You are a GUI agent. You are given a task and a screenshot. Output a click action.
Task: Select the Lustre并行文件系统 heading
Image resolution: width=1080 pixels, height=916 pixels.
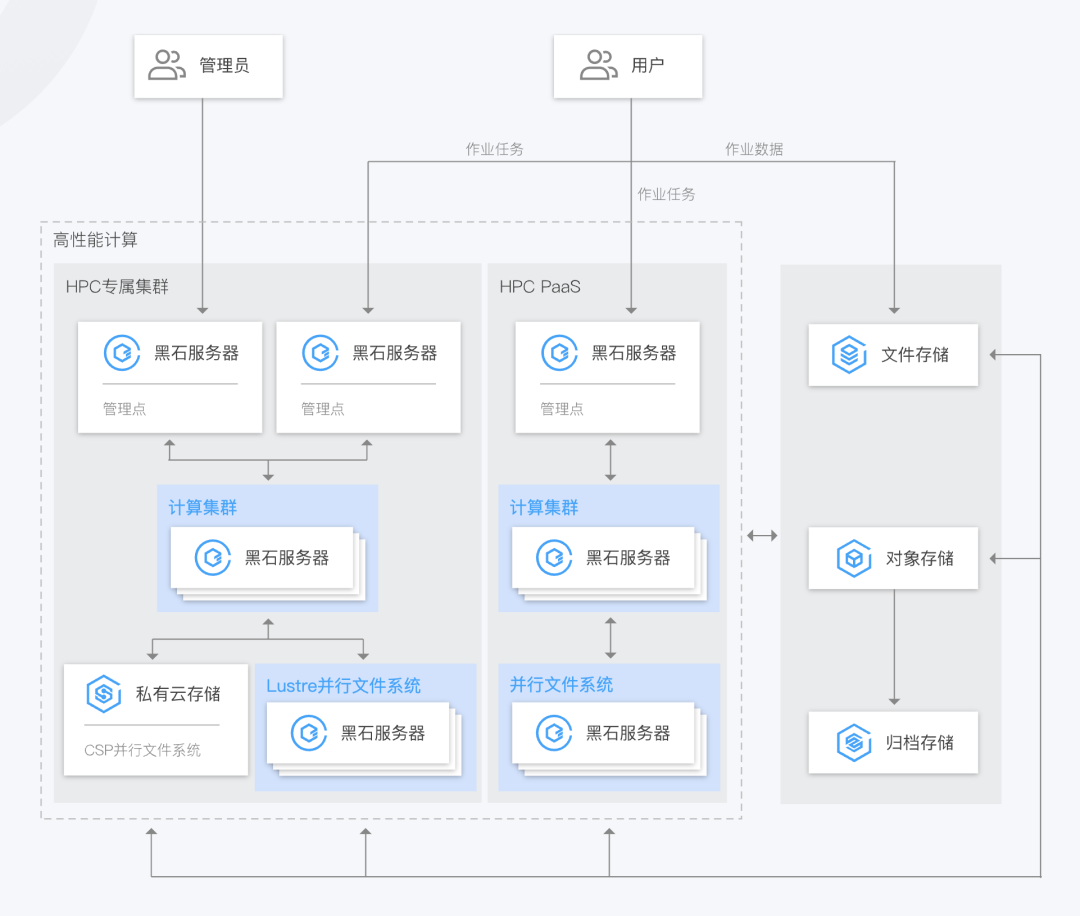344,685
